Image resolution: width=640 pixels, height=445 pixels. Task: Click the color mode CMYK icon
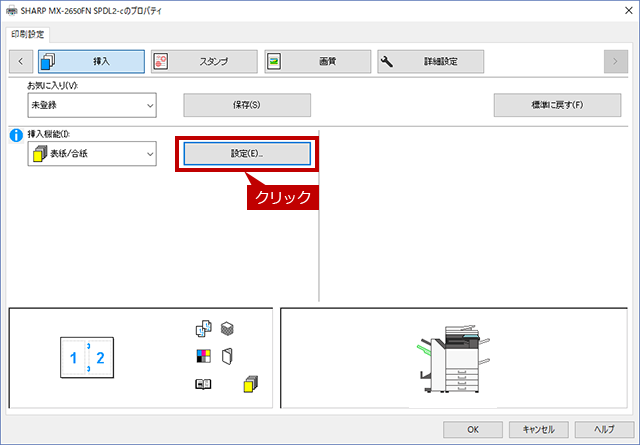pos(203,356)
